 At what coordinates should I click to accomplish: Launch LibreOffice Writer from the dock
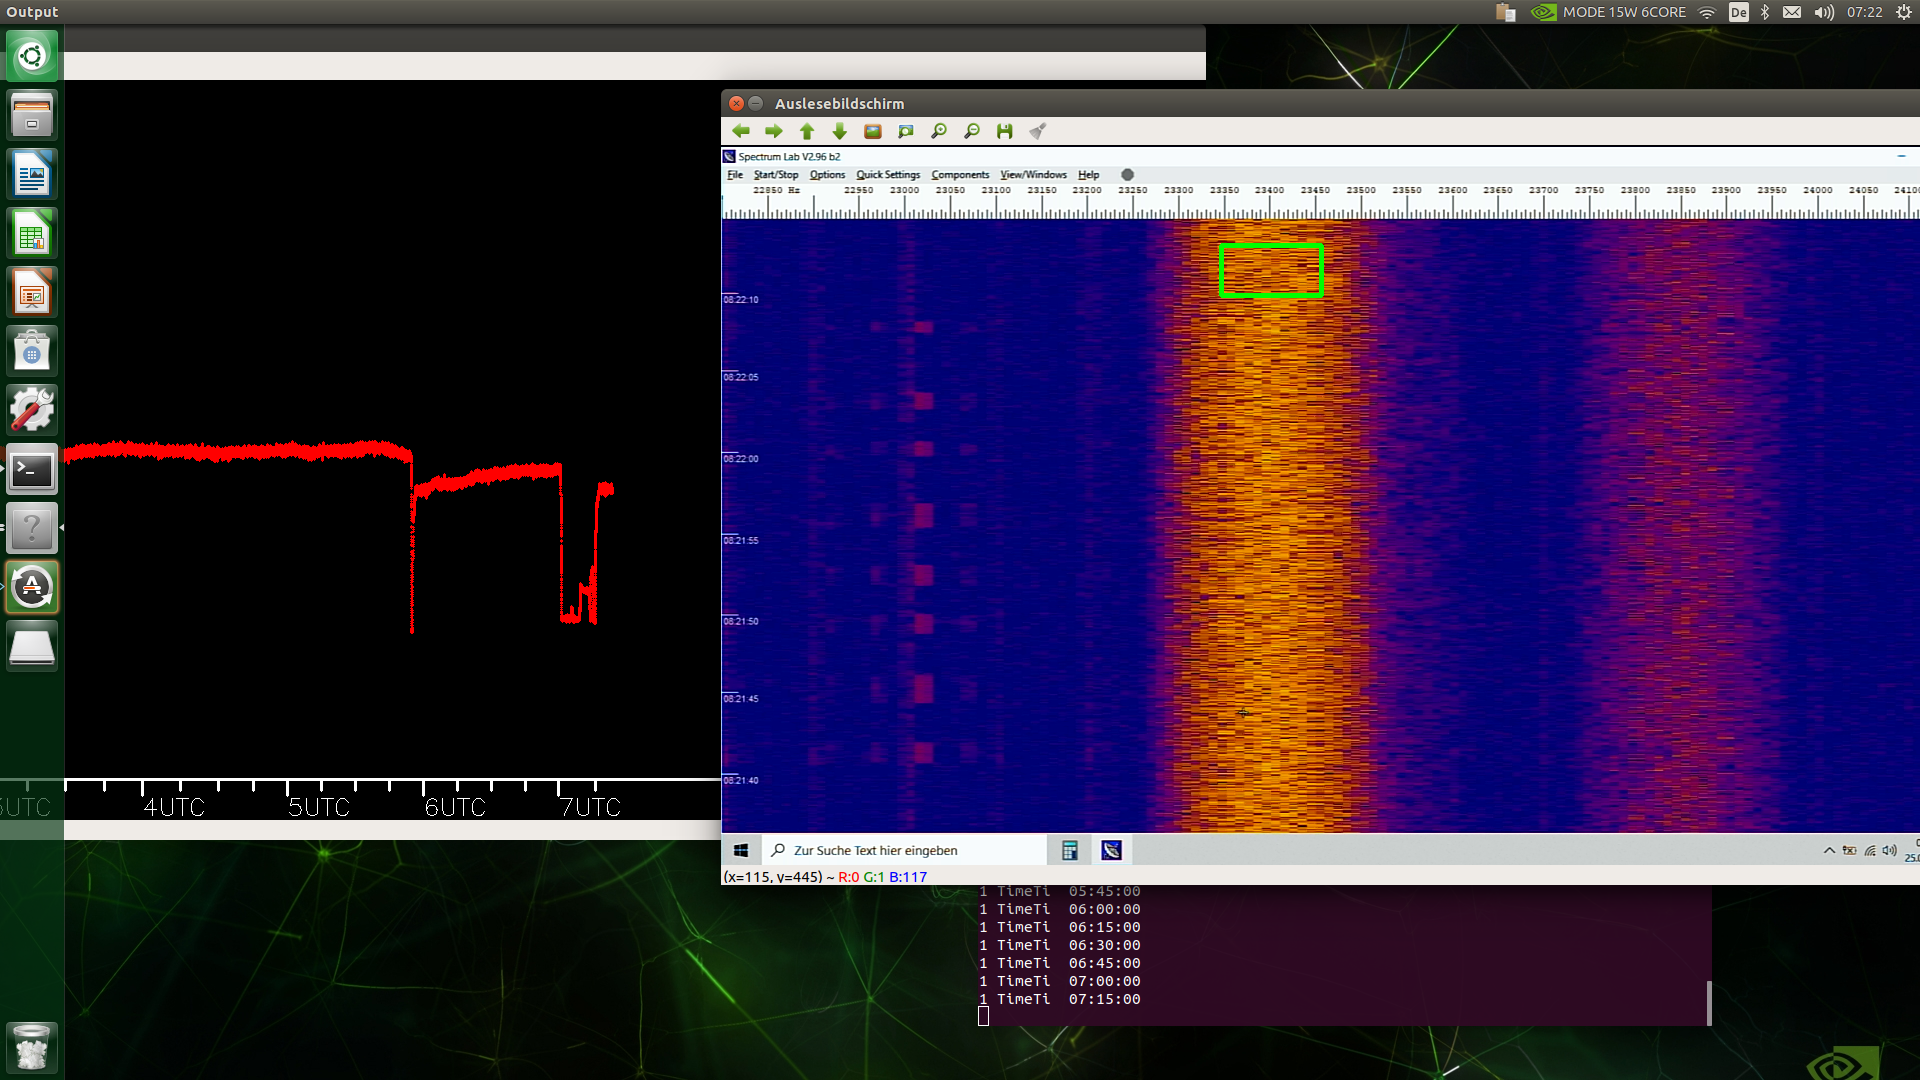(x=32, y=174)
